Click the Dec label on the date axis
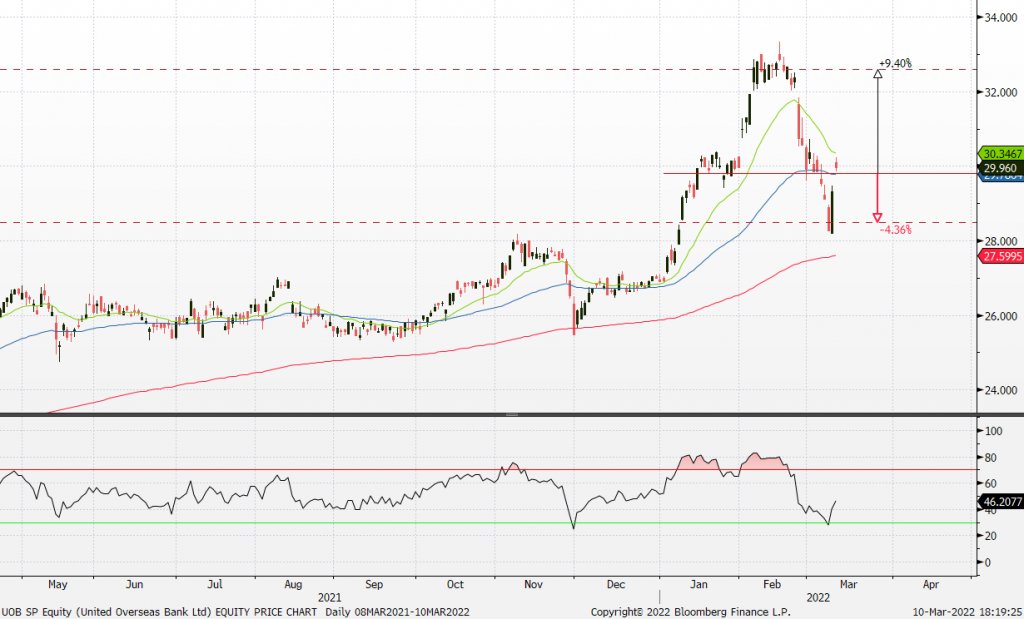Screen dimensions: 1024x619 (x=616, y=584)
